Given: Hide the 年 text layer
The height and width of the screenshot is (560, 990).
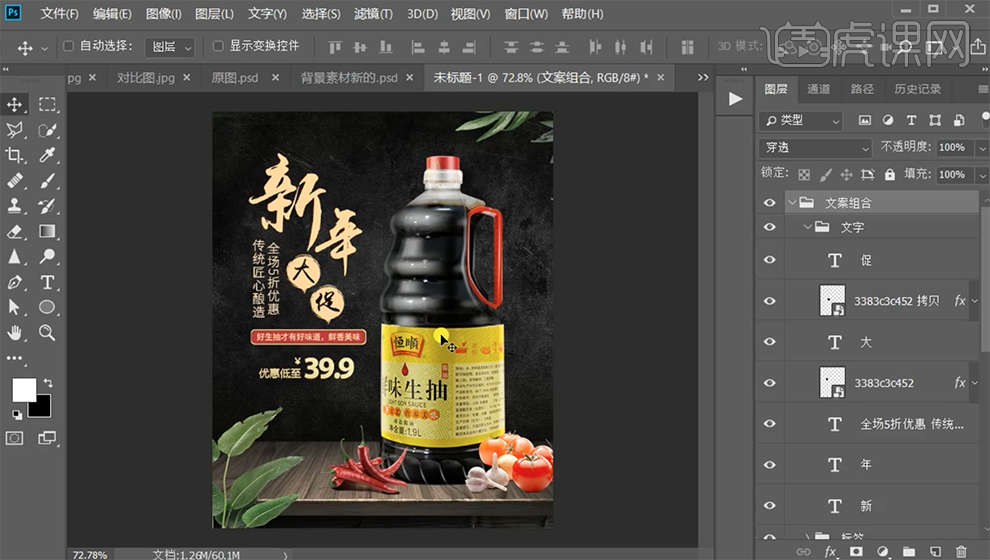Looking at the screenshot, I should (770, 465).
